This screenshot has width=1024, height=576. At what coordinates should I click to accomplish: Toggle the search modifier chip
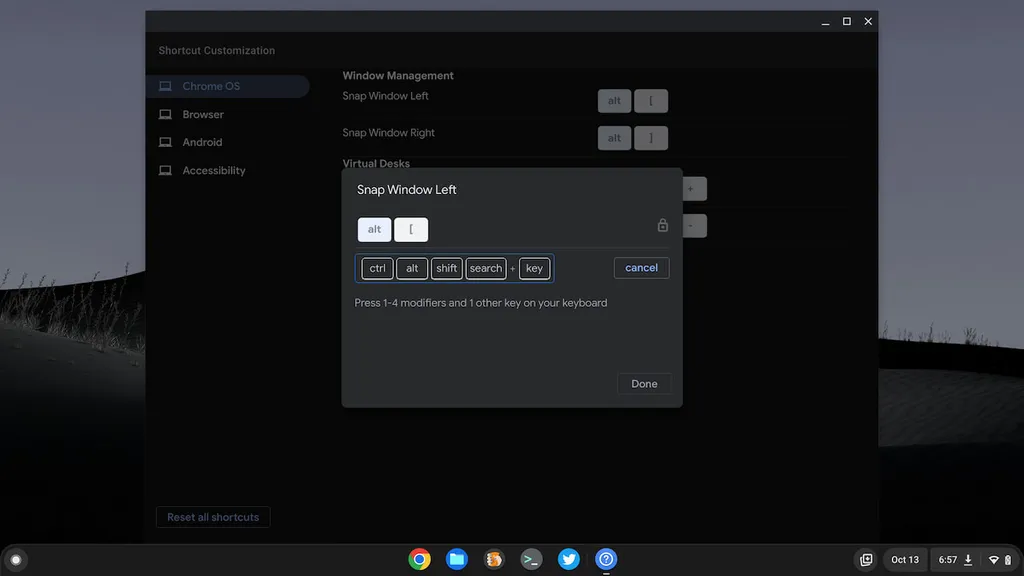pyautogui.click(x=485, y=268)
